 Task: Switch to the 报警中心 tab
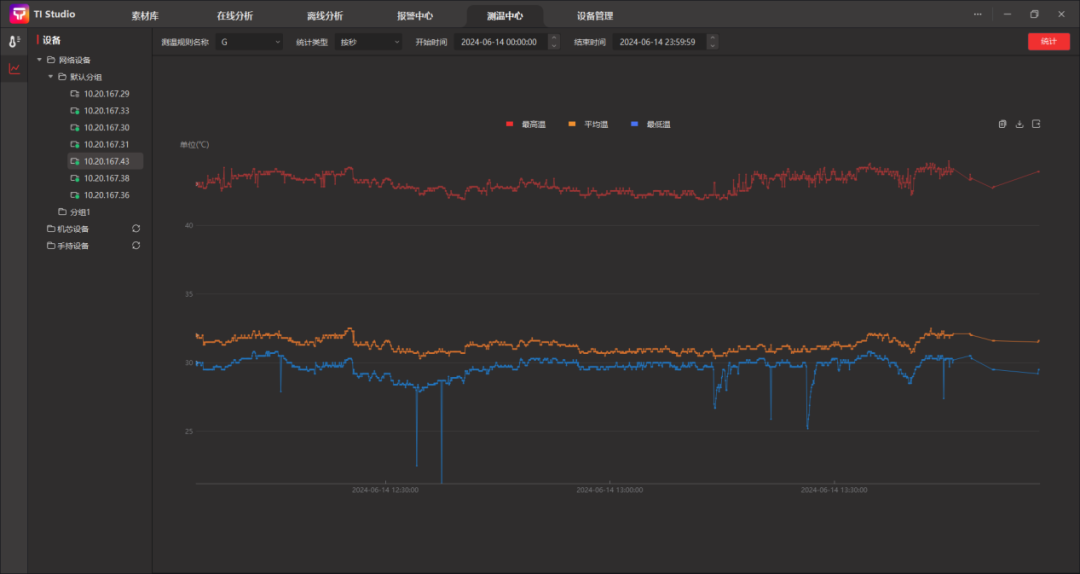point(414,16)
